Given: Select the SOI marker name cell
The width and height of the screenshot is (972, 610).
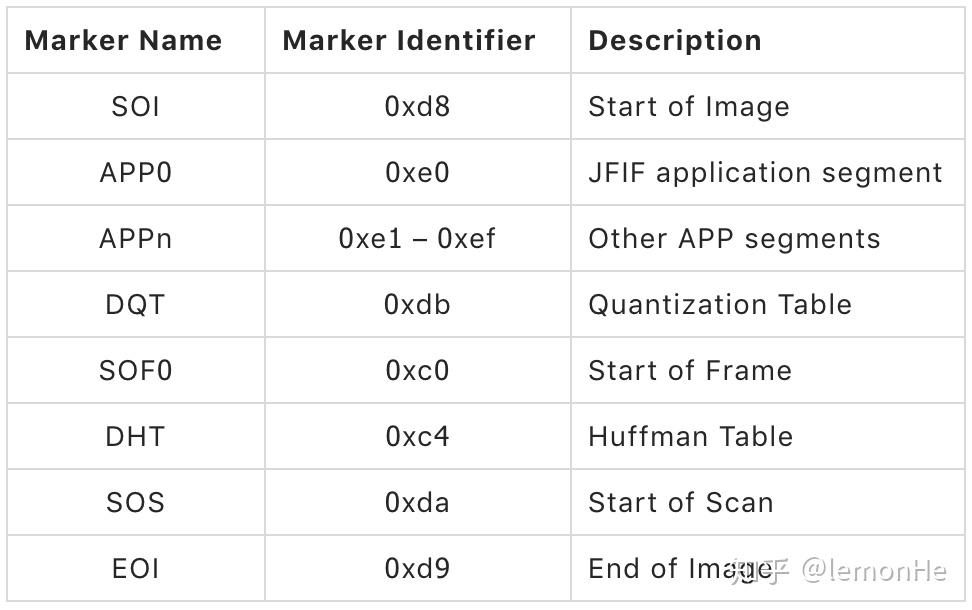Looking at the screenshot, I should point(135,107).
